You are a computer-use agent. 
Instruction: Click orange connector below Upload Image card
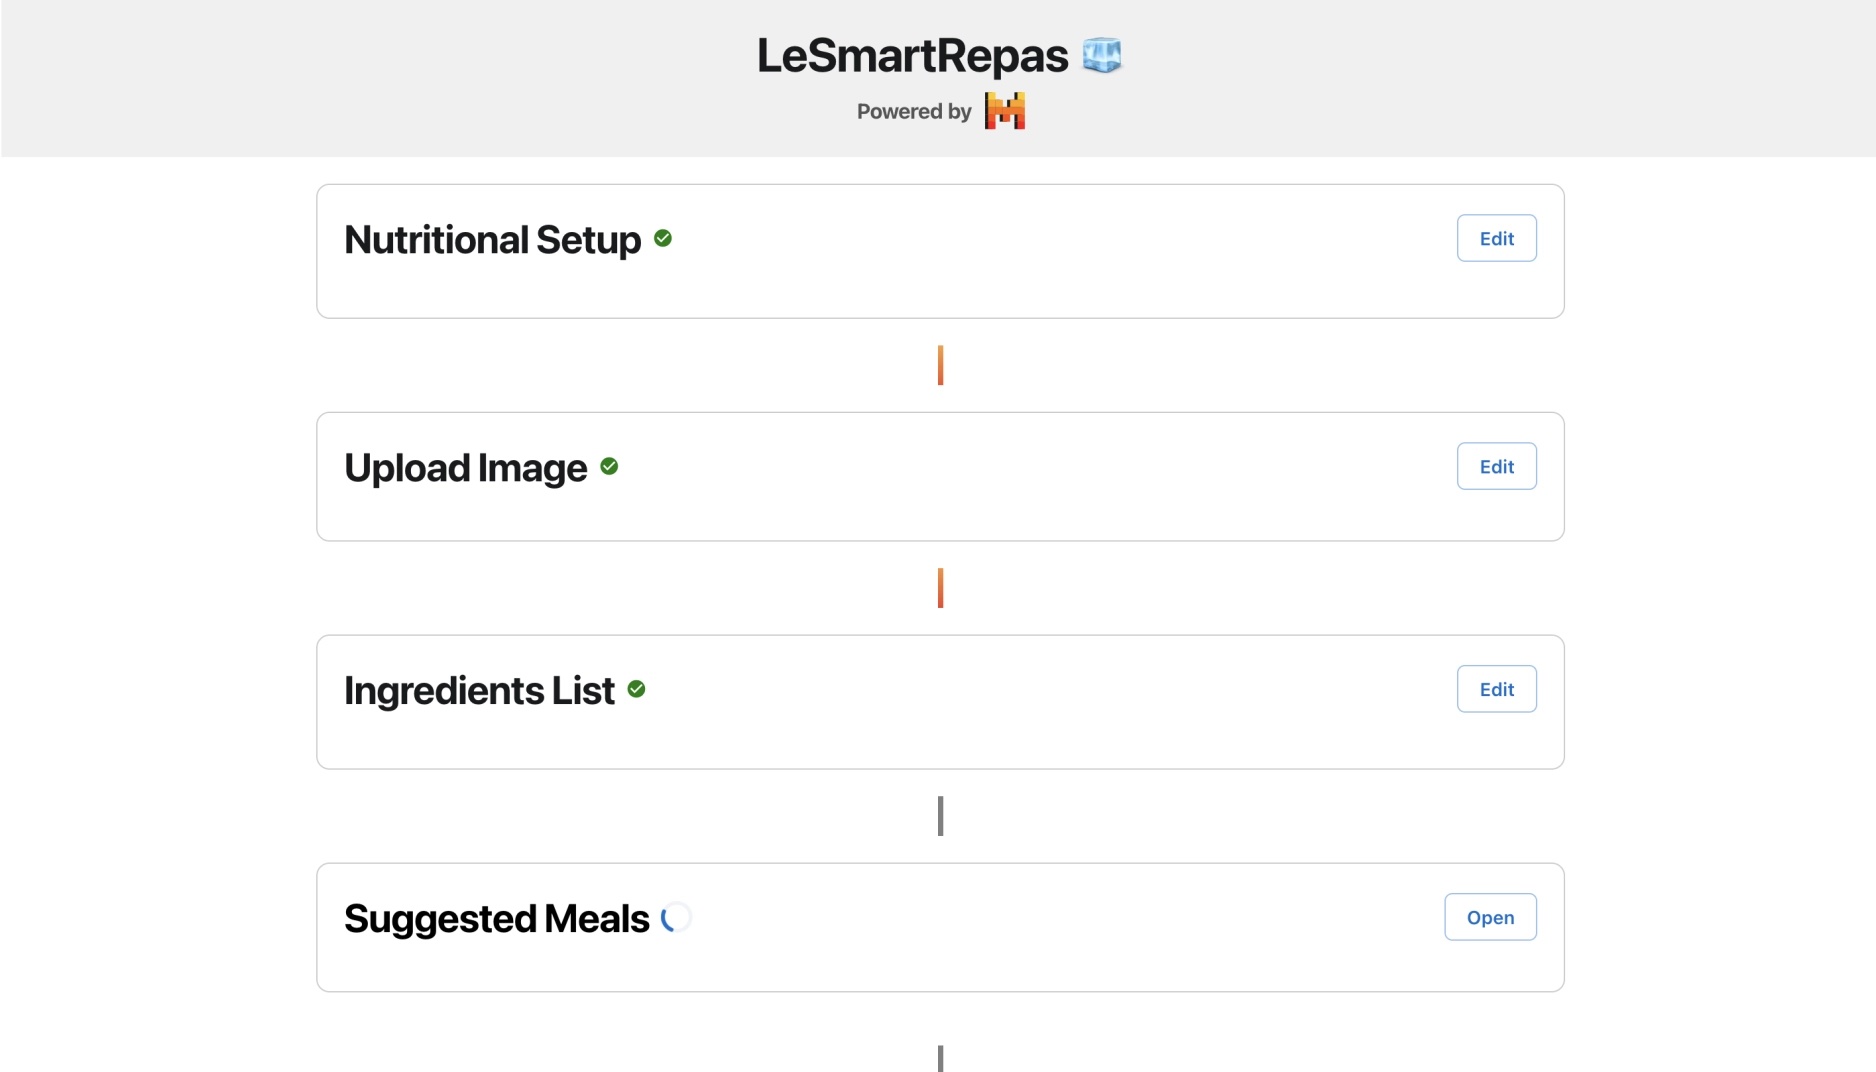940,588
